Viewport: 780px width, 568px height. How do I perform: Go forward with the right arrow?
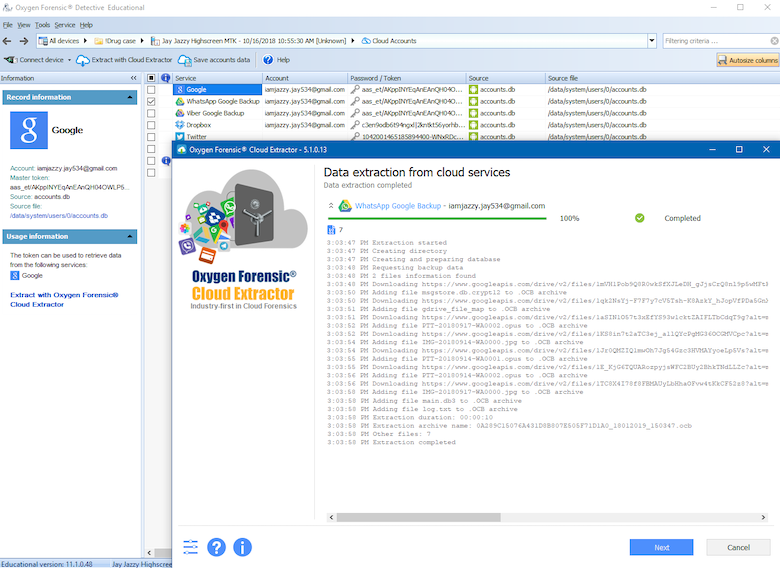pos(24,41)
